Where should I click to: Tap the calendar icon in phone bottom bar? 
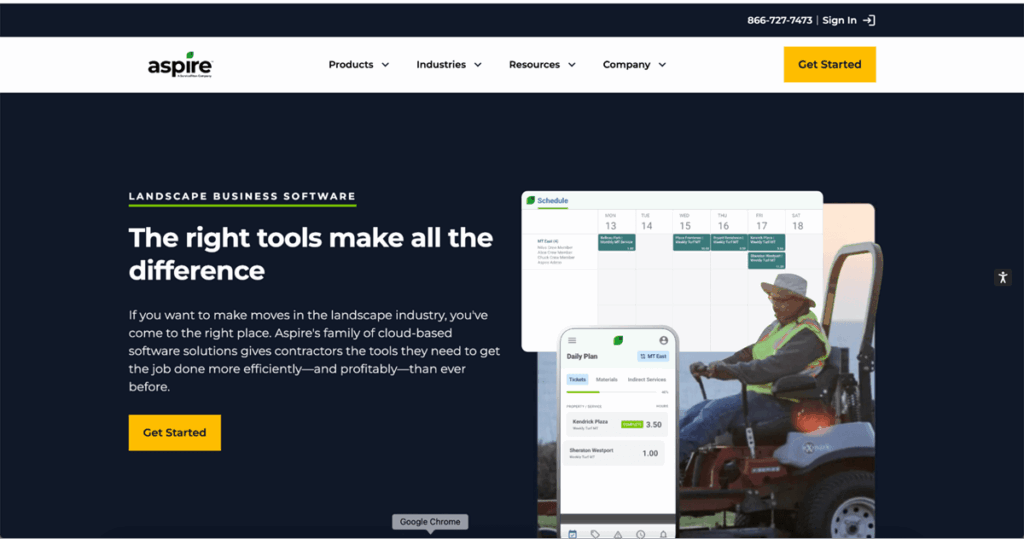pos(572,534)
